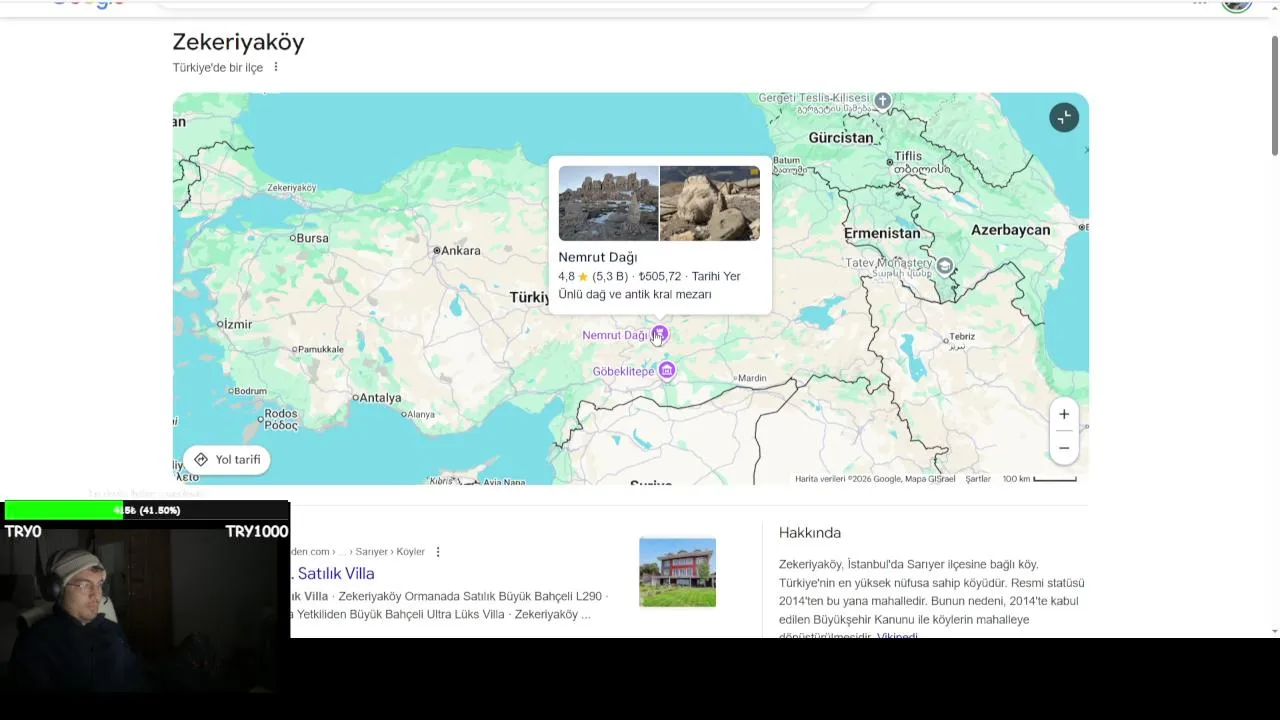The width and height of the screenshot is (1280, 720).
Task: Zoom out the map with minus button
Action: [x=1064, y=448]
